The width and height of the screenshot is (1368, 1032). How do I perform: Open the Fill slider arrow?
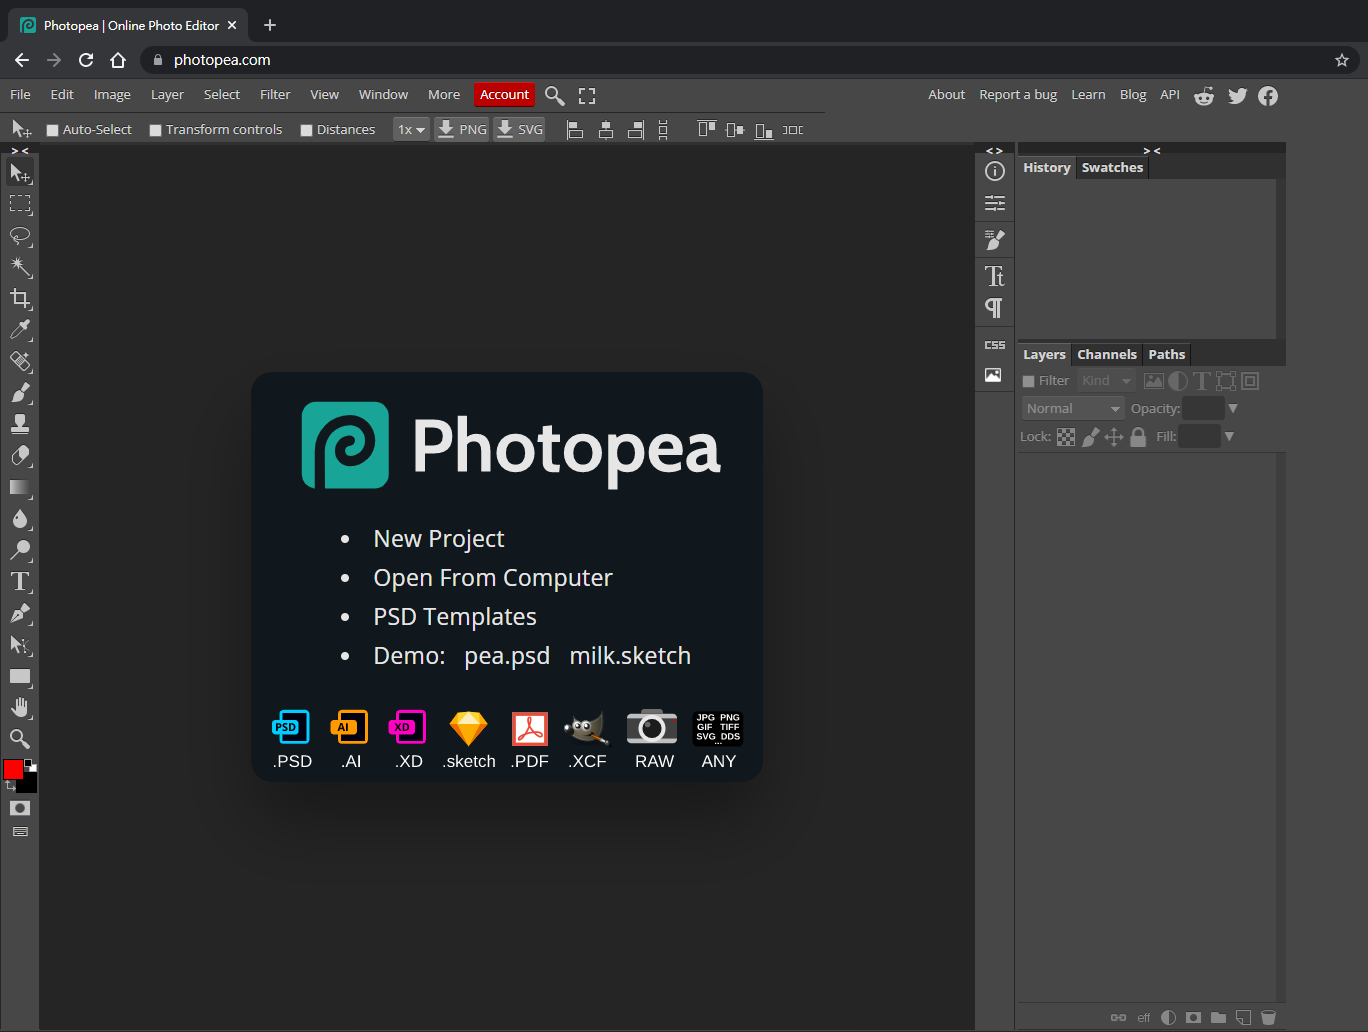click(x=1229, y=436)
